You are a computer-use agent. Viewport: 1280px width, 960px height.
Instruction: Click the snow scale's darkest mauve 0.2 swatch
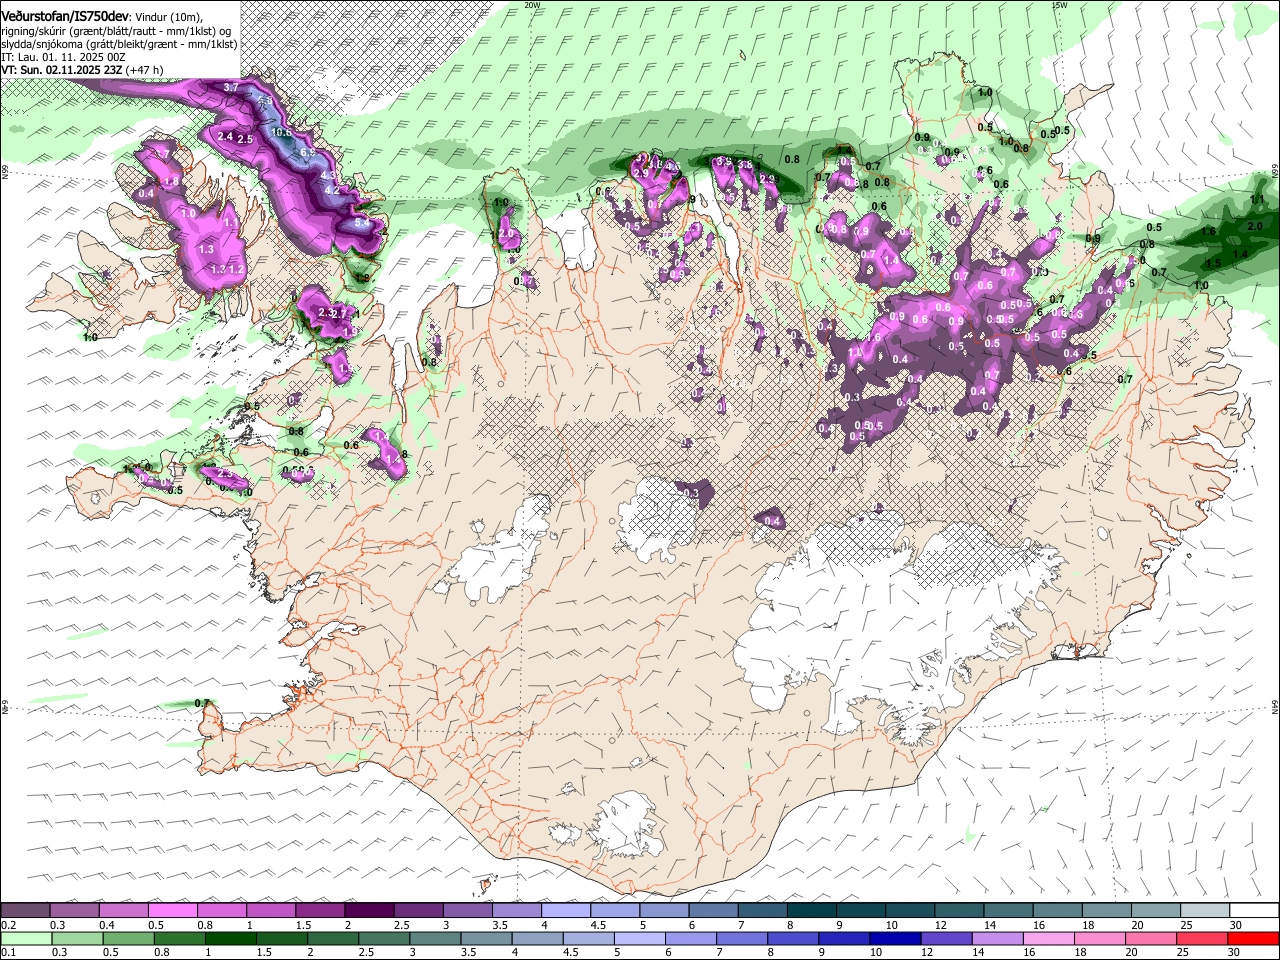coord(25,911)
